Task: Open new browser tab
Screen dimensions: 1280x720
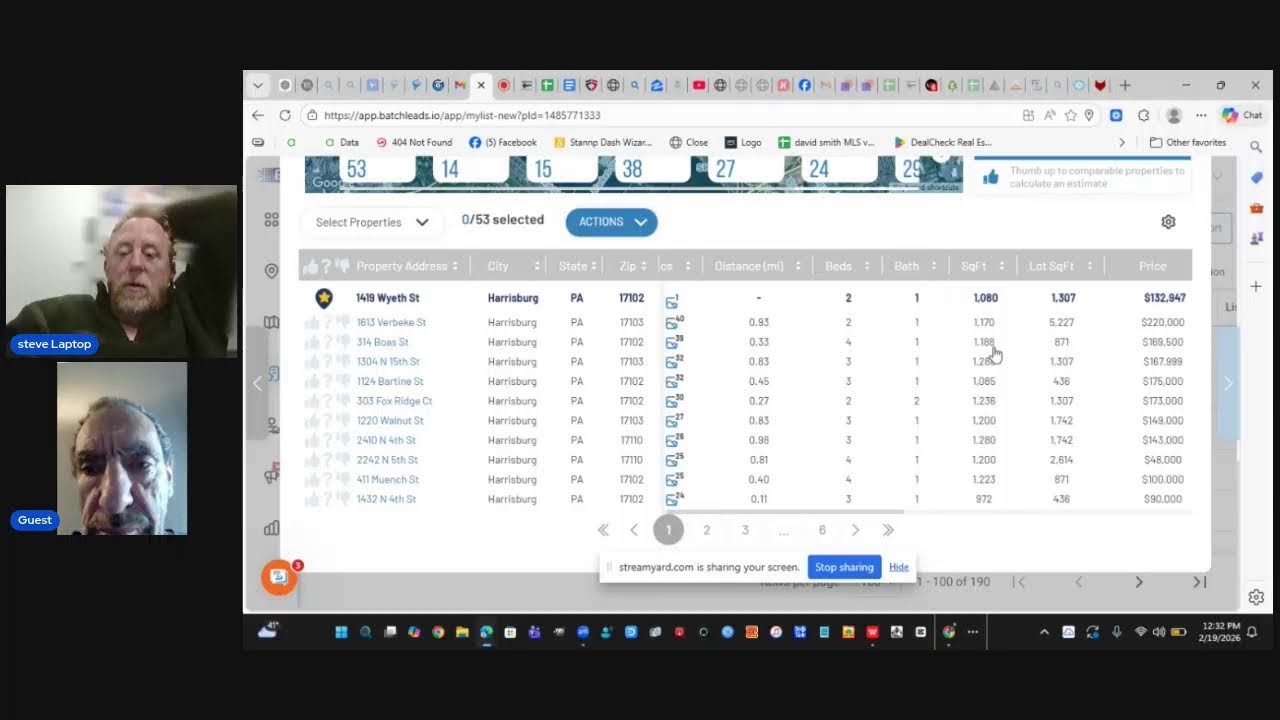Action: 1125,86
